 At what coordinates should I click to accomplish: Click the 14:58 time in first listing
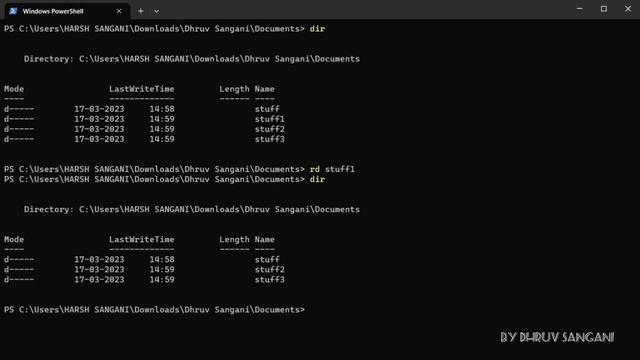[162, 109]
